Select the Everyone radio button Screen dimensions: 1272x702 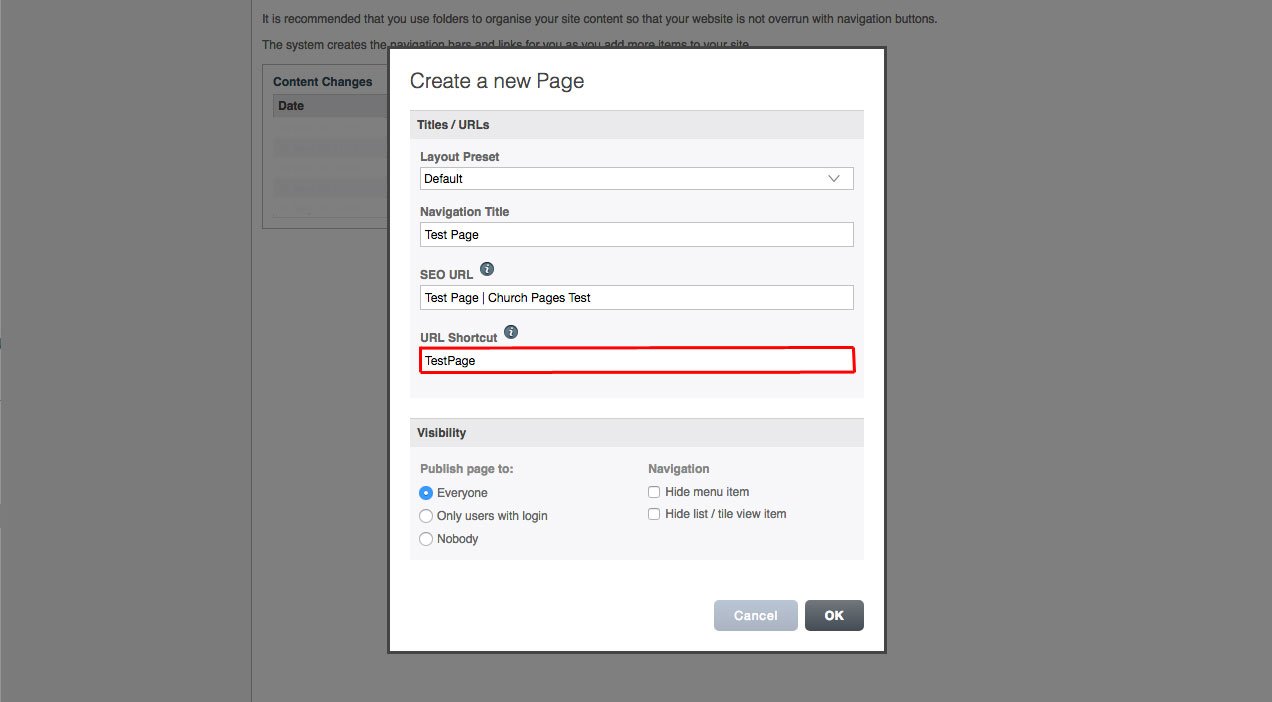click(x=426, y=493)
